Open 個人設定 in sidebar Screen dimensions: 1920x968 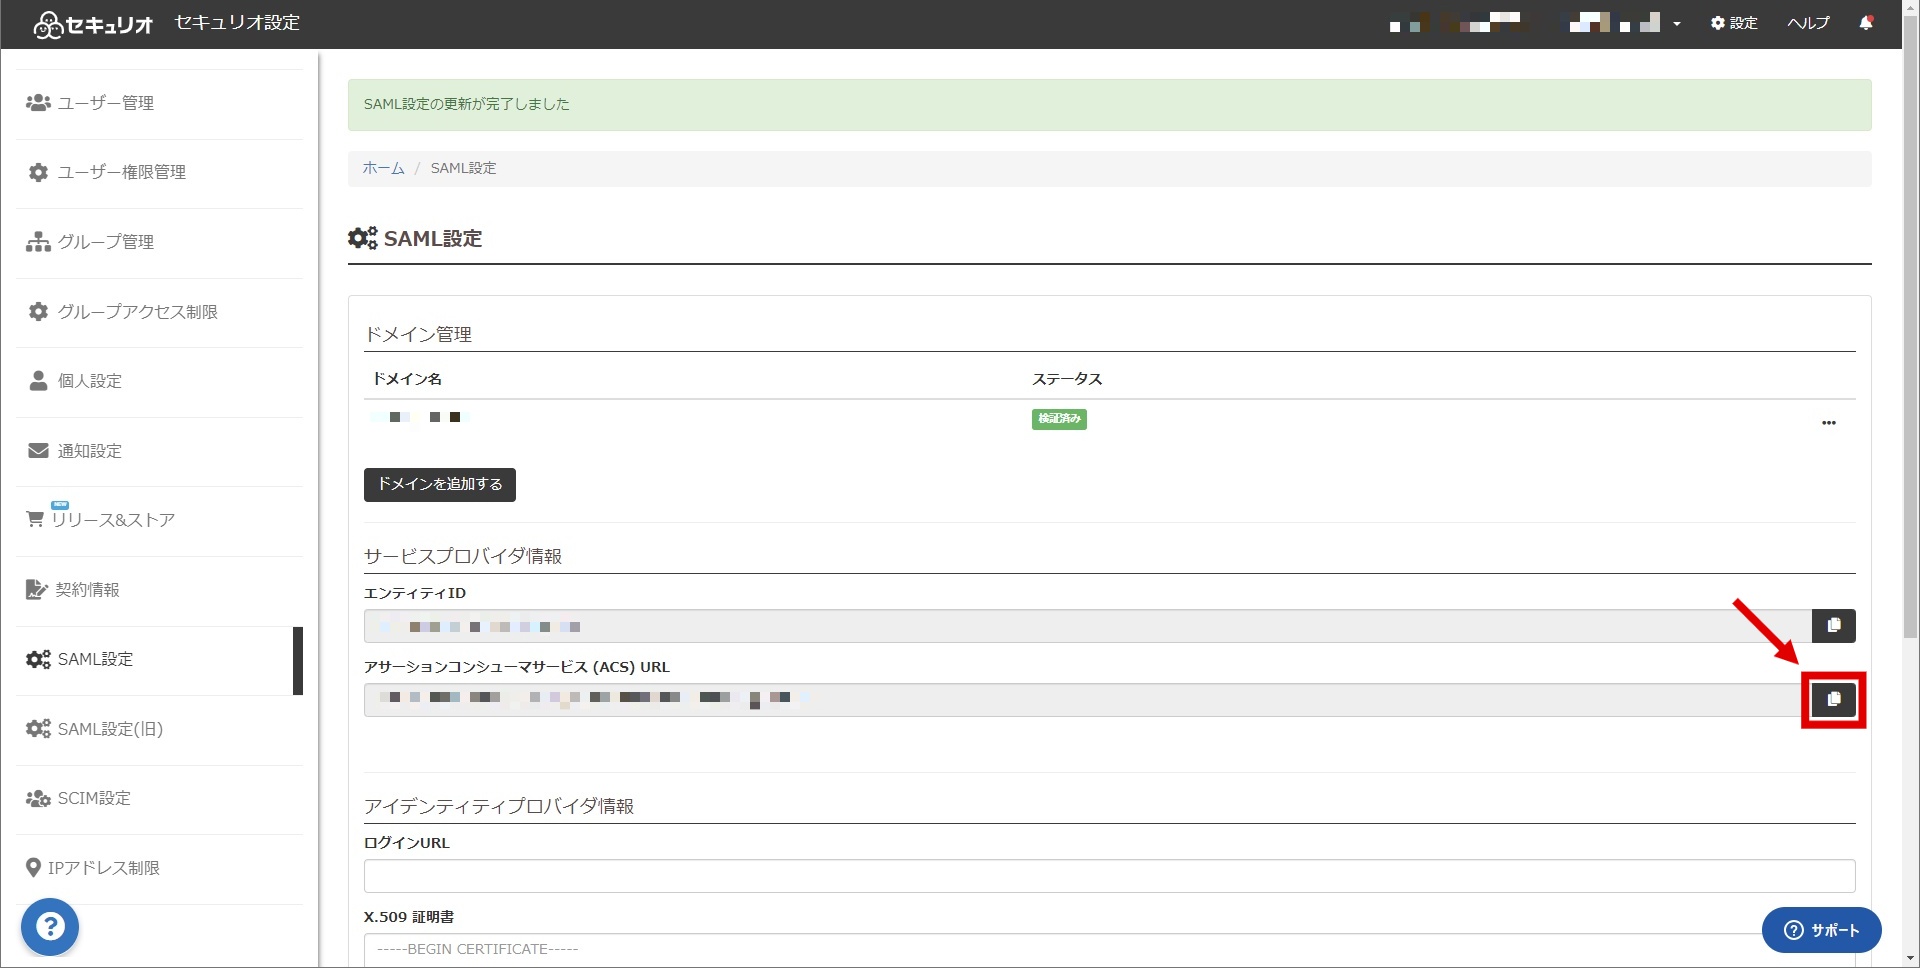click(160, 381)
